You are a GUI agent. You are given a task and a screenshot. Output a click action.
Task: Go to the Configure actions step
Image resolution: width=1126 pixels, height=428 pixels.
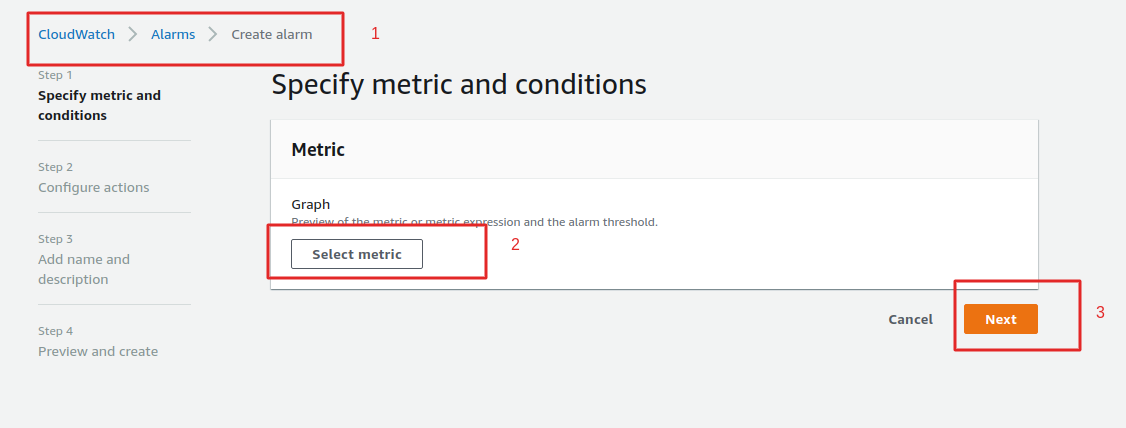point(93,187)
